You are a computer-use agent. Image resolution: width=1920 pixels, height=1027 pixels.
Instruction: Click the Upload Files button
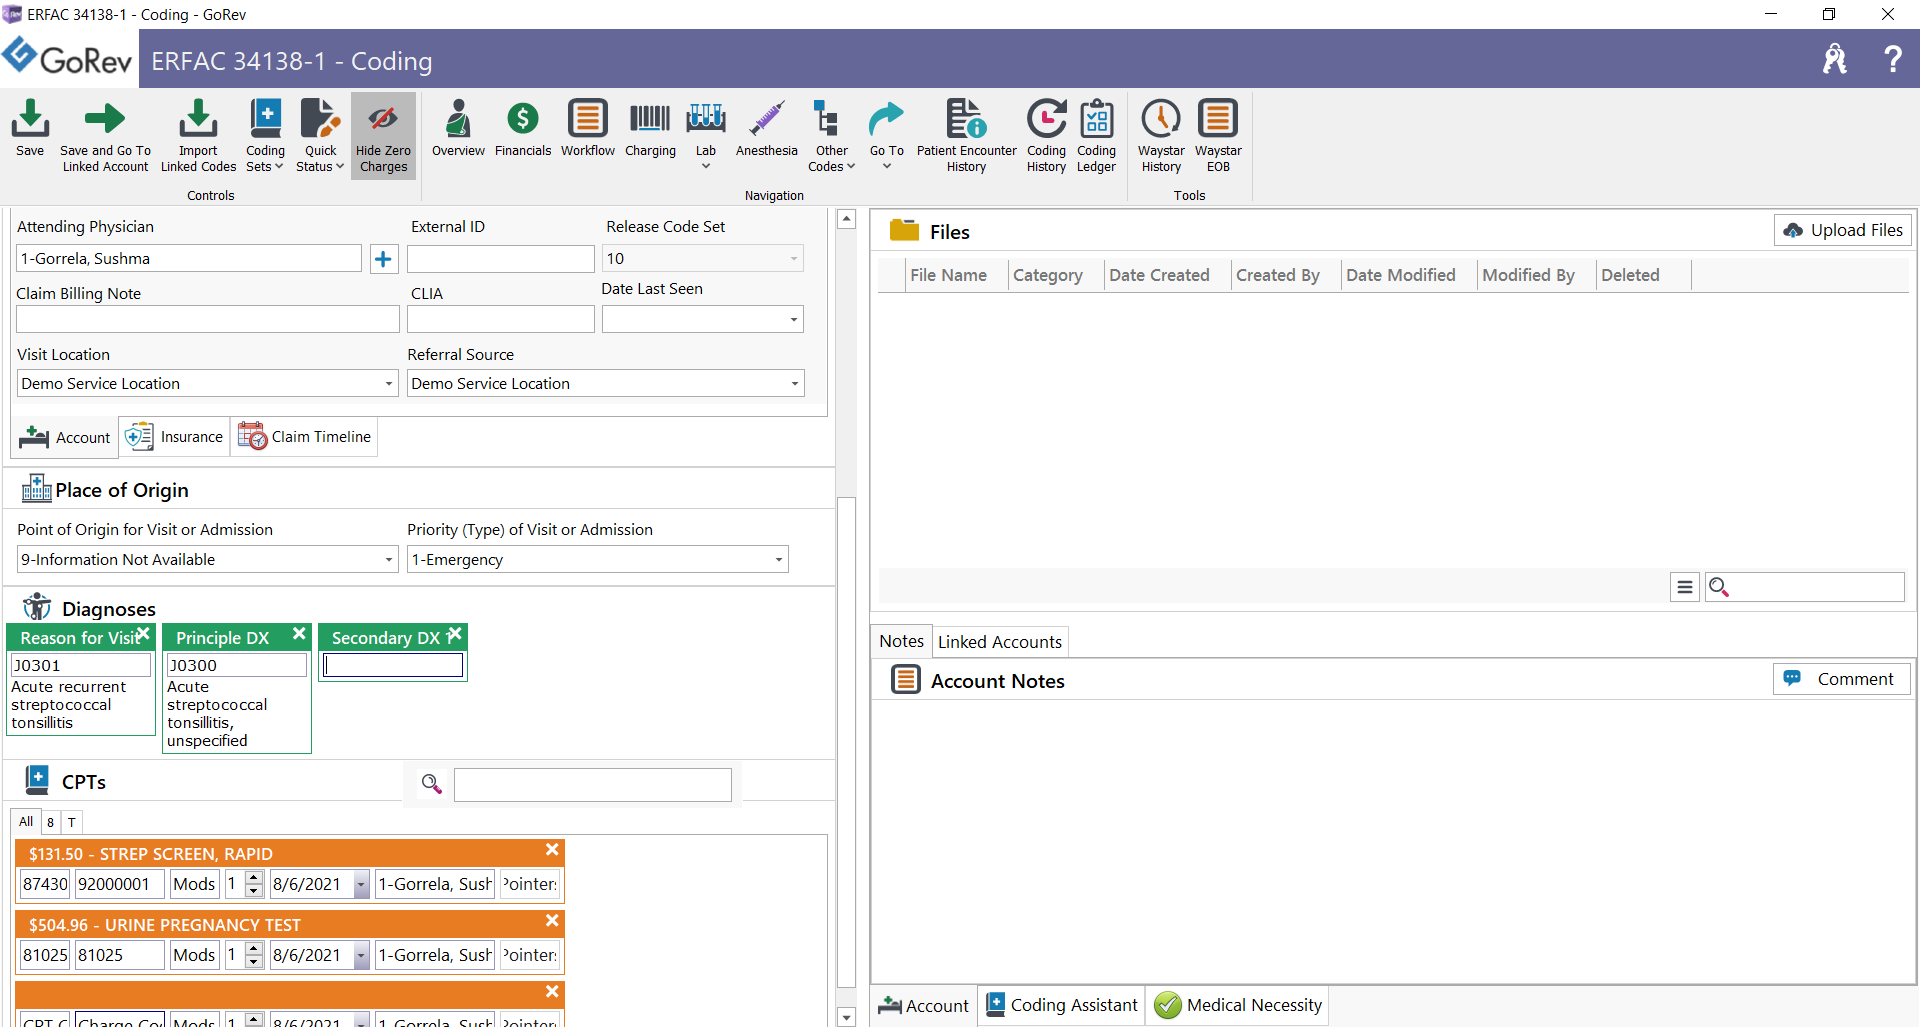tap(1843, 230)
